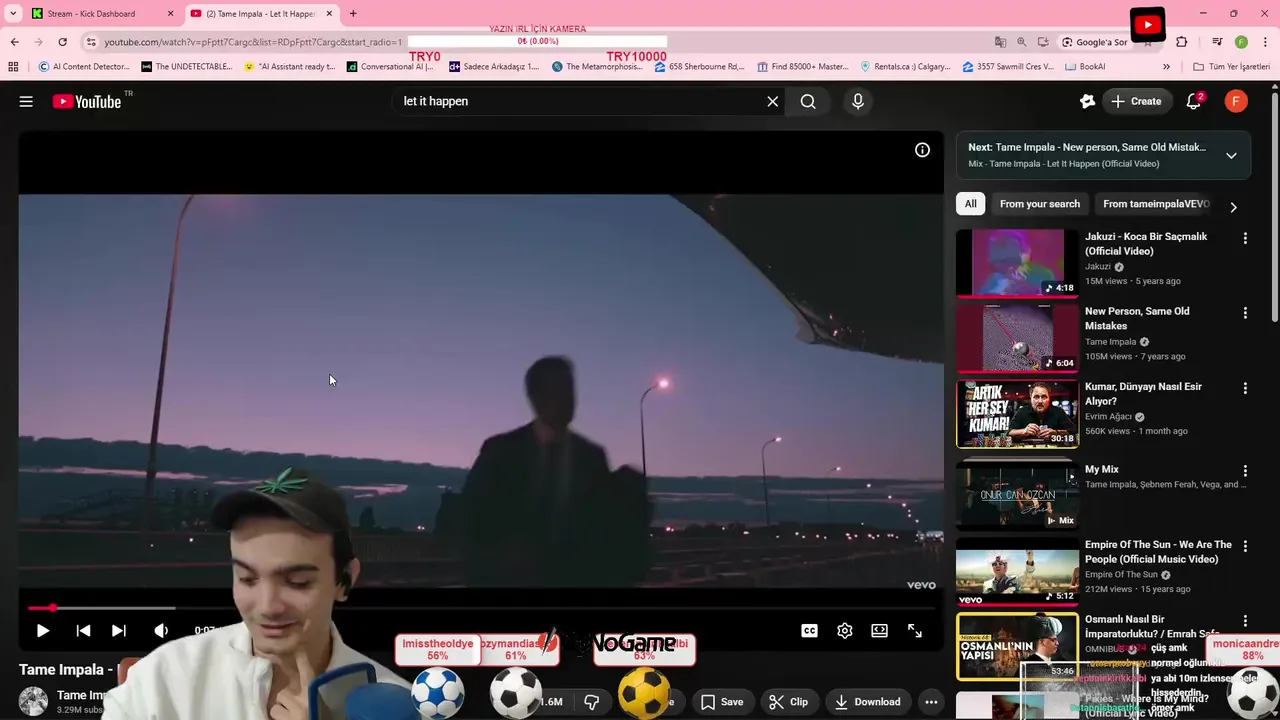The width and height of the screenshot is (1280, 720).
Task: Show video info card icon
Action: [922, 150]
